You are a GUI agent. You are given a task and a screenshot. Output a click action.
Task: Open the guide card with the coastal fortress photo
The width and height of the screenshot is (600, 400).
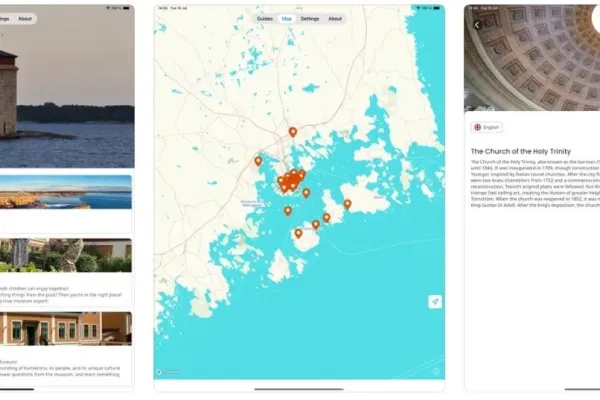66,204
